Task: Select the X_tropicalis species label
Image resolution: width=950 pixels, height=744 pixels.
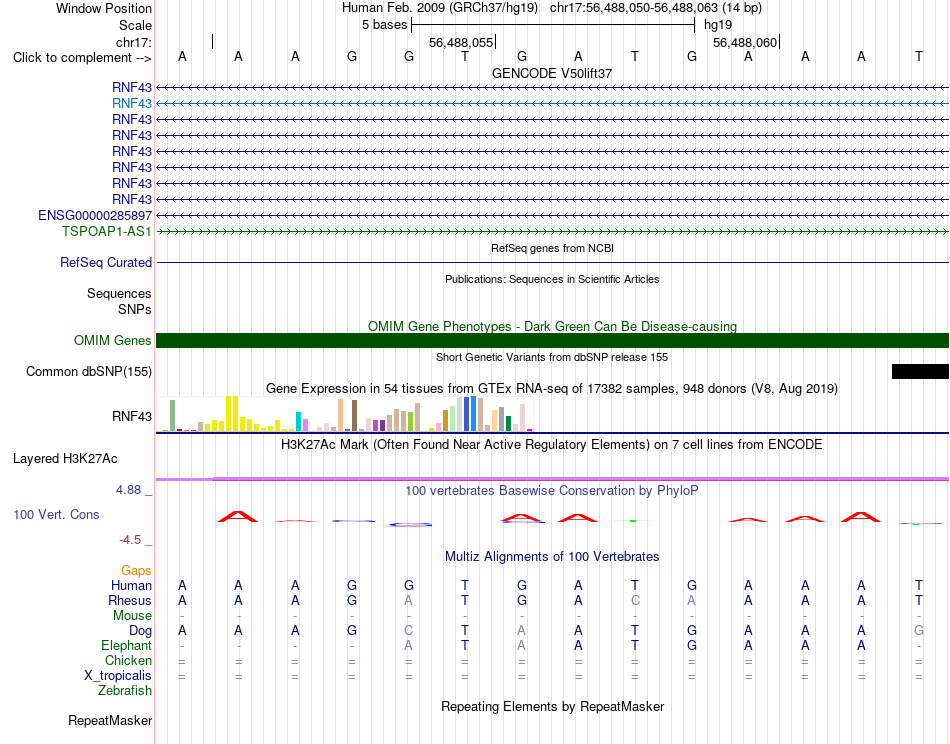Action: [118, 676]
